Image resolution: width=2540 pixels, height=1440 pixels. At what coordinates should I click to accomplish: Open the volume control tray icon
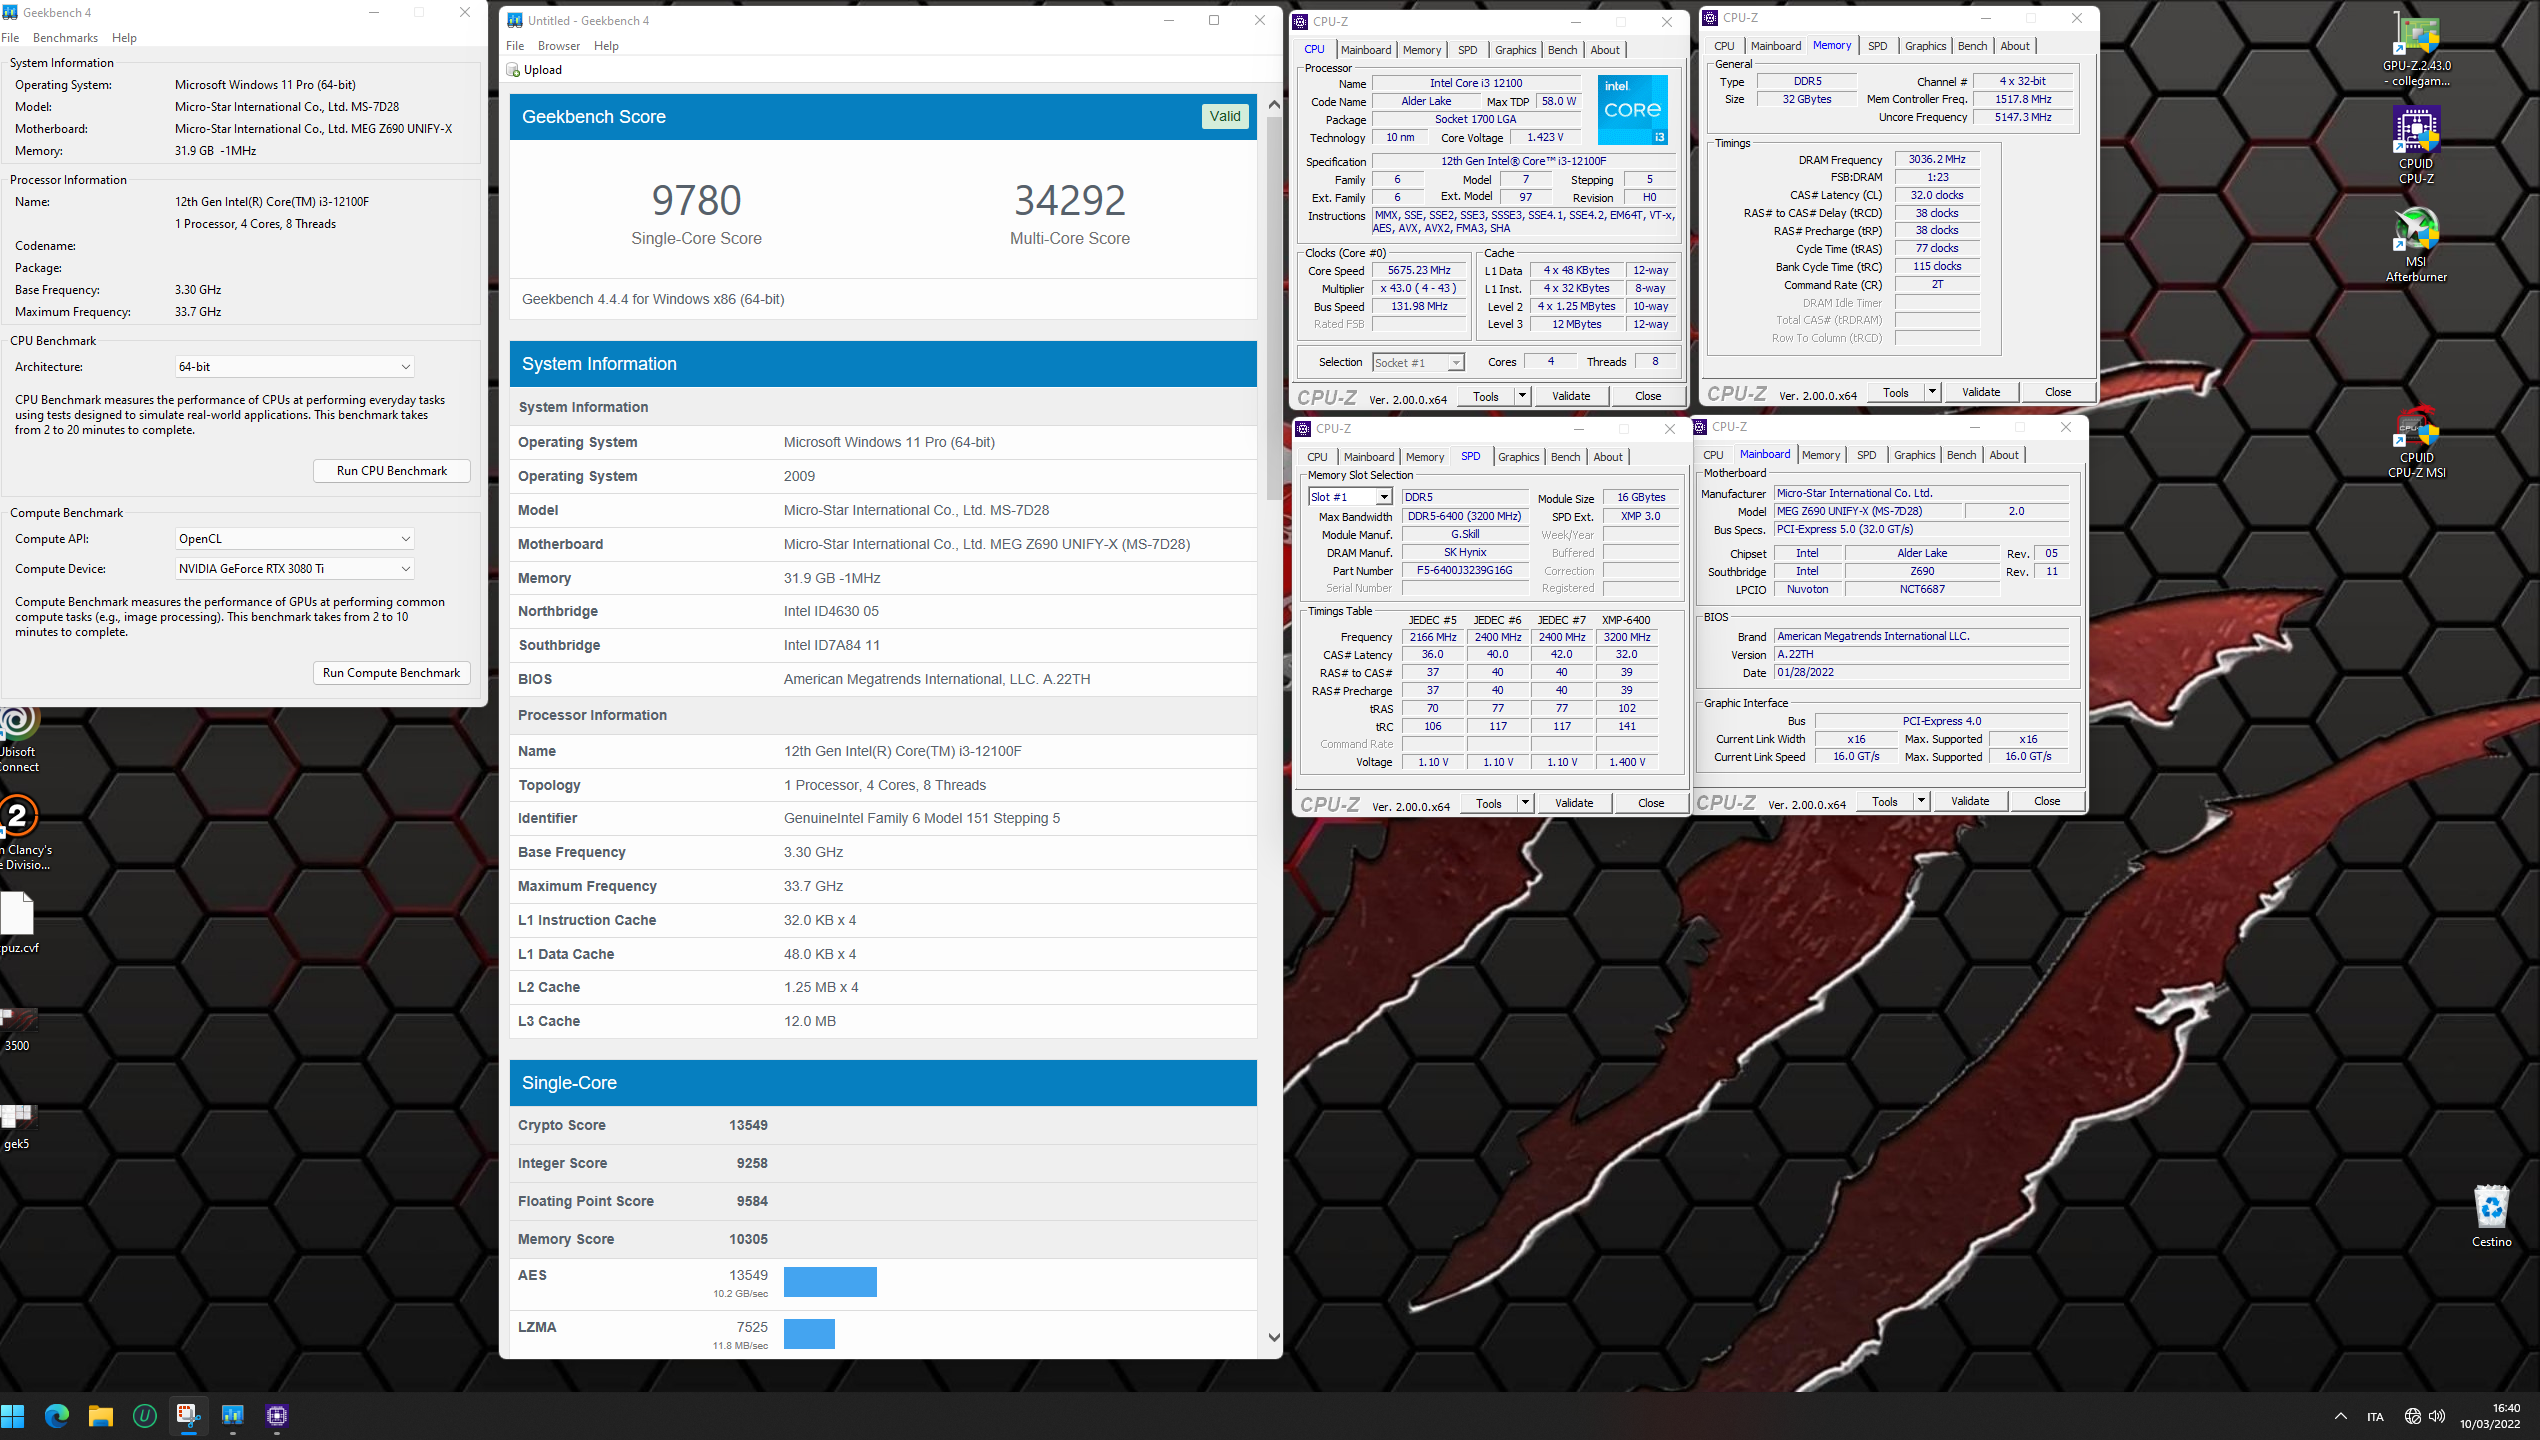tap(2437, 1416)
